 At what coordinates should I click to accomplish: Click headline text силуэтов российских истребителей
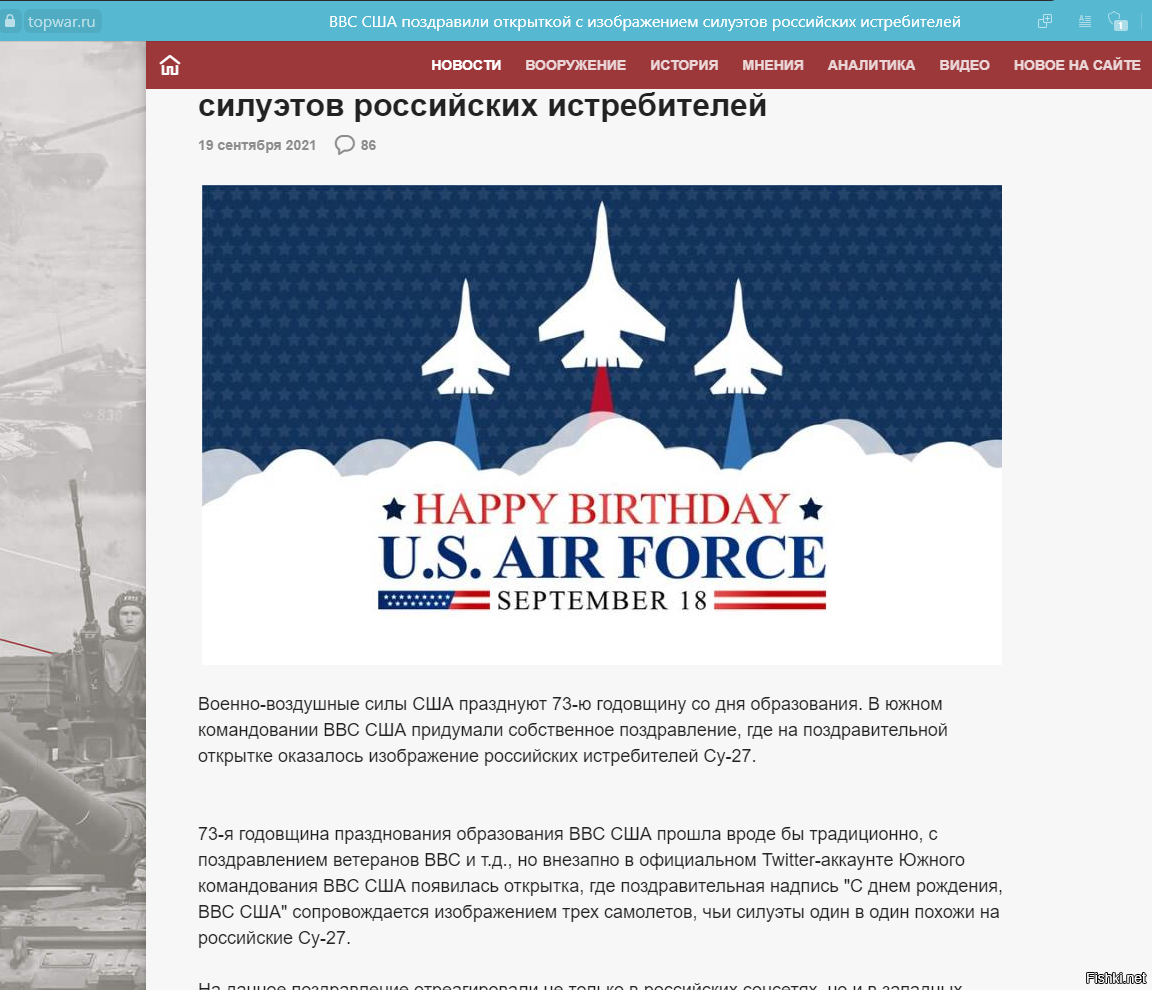pyautogui.click(x=483, y=105)
